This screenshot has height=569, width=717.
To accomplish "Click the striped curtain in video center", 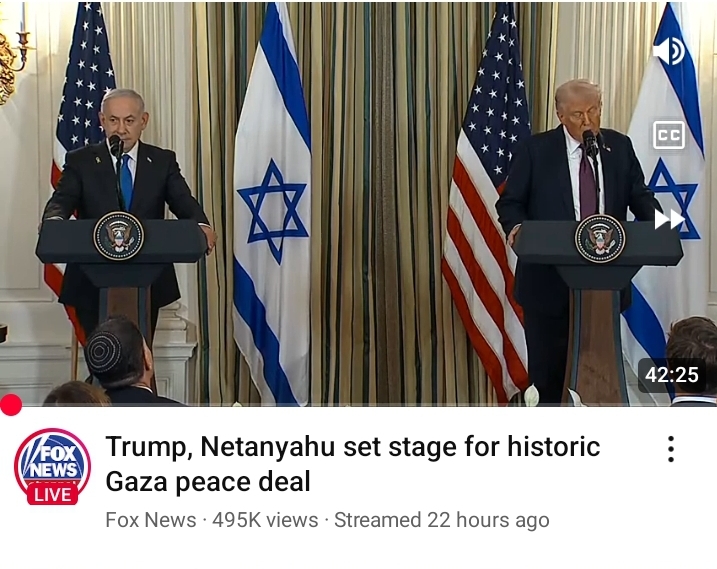I will [x=380, y=201].
